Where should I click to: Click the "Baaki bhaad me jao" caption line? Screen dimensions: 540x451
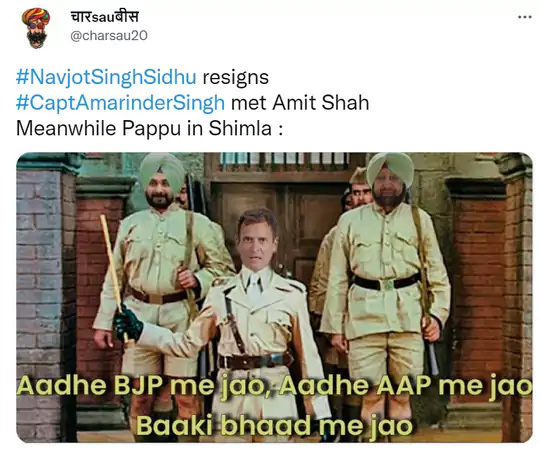tap(274, 426)
